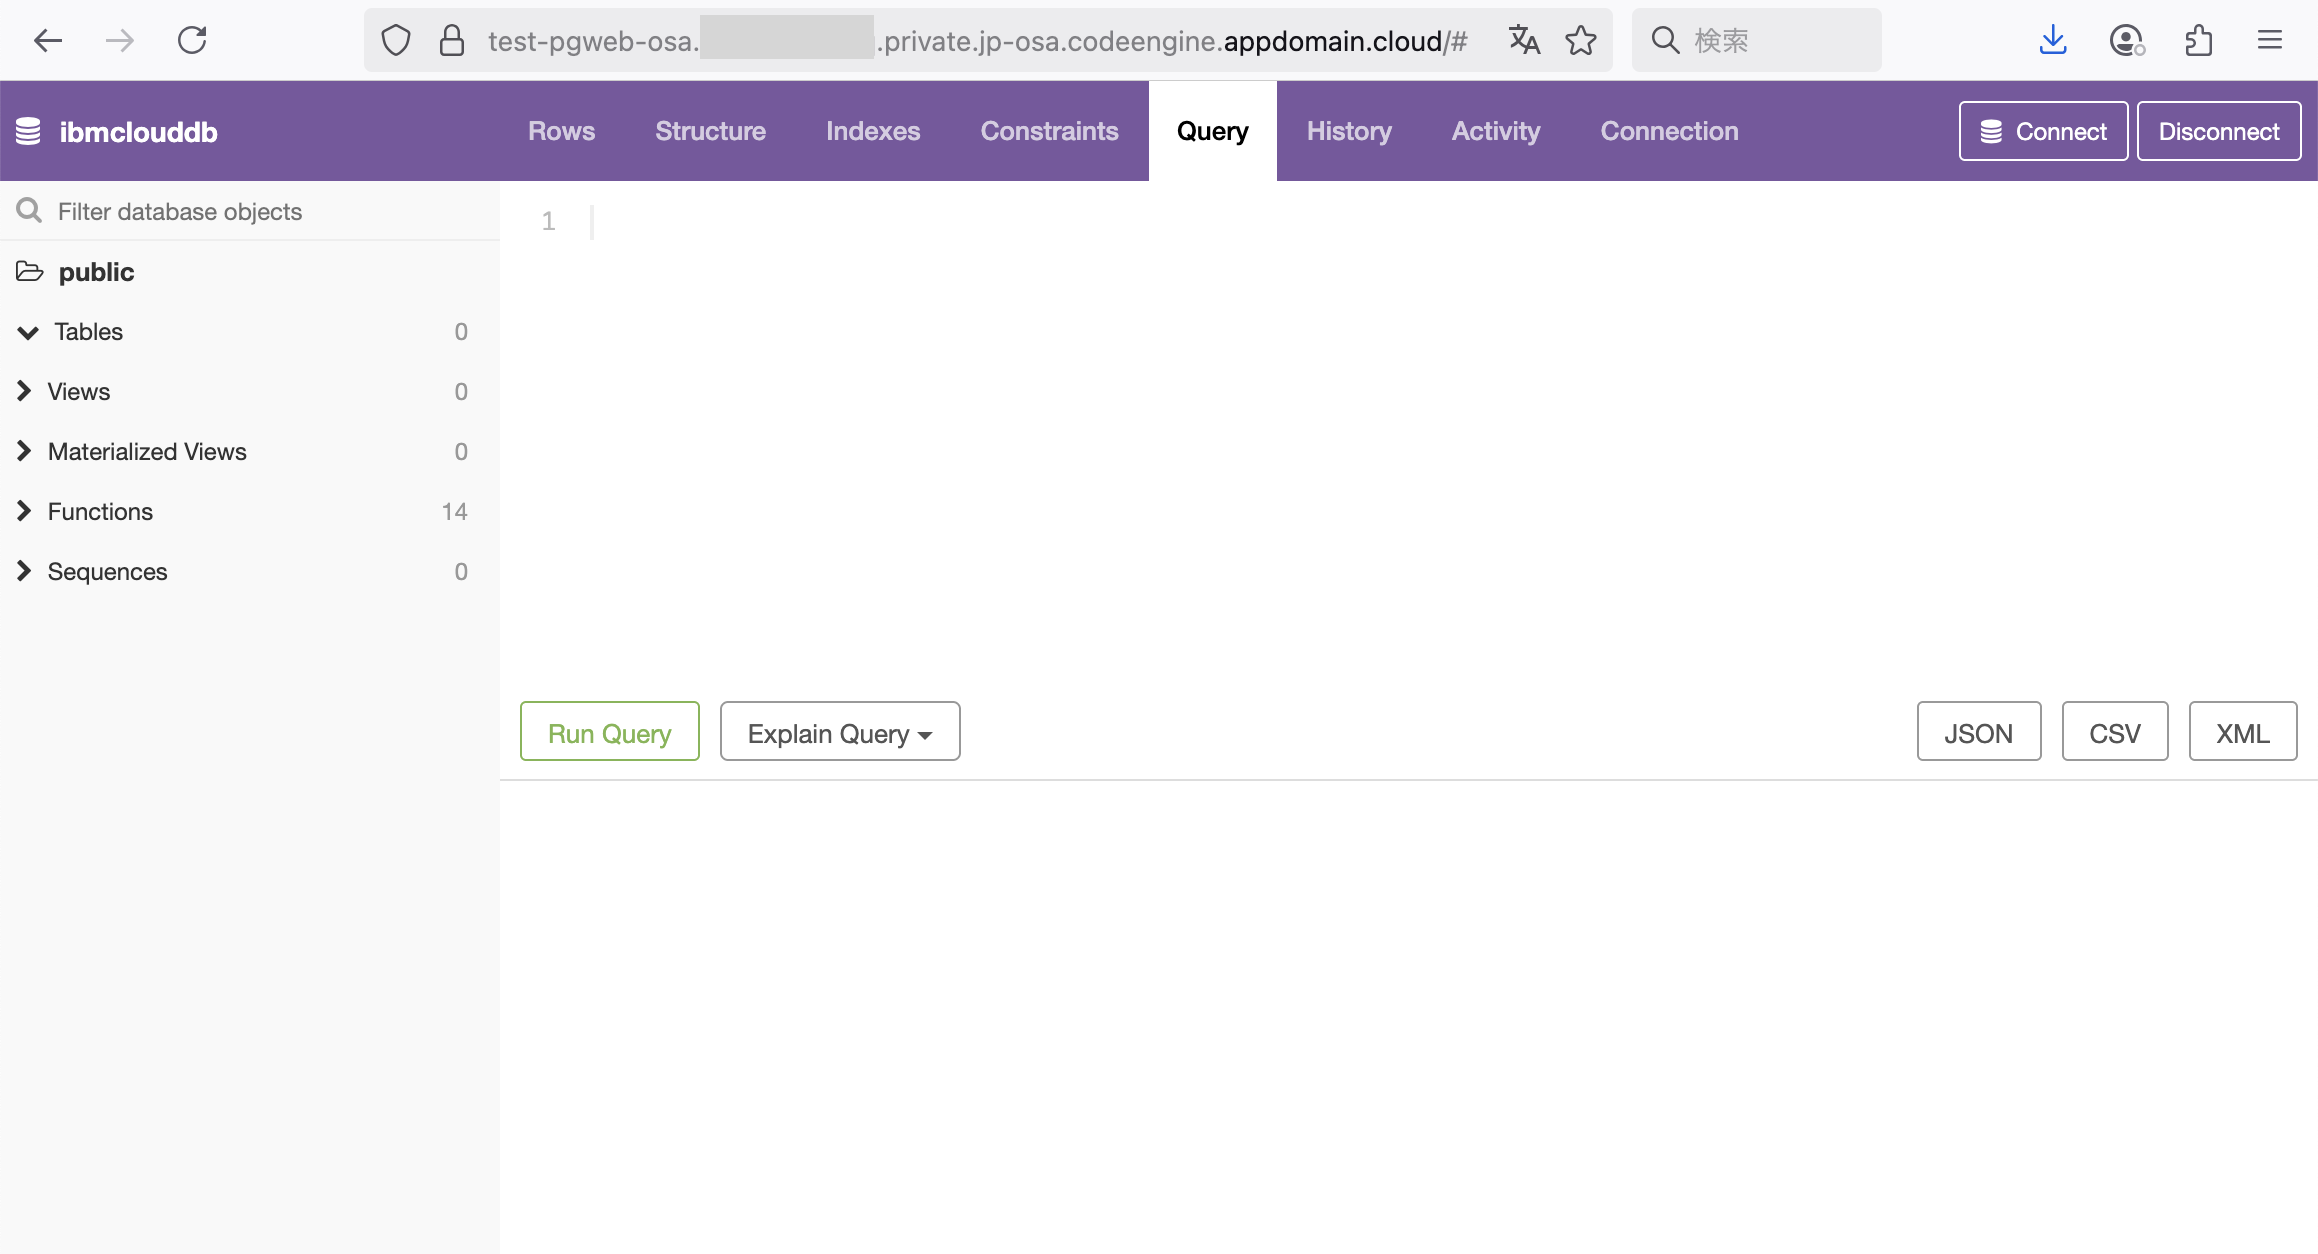
Task: Collapse the Tables tree section
Action: coord(28,332)
